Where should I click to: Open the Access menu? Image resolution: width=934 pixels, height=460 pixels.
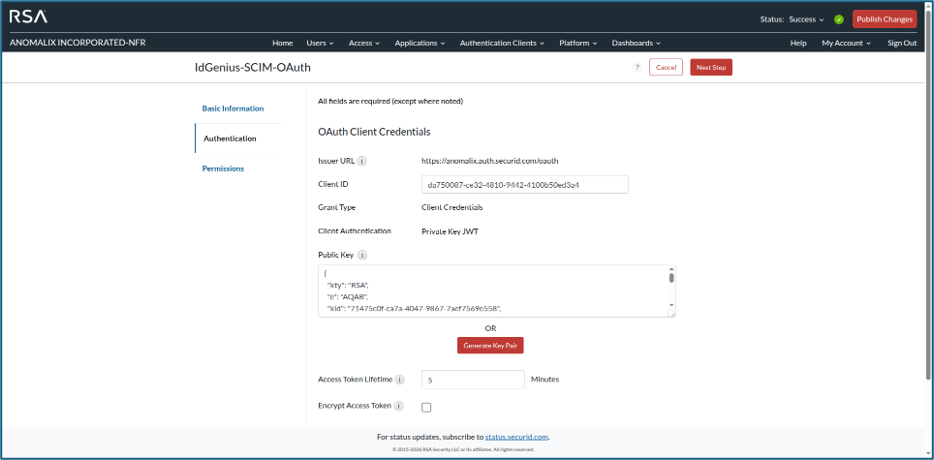(x=364, y=43)
